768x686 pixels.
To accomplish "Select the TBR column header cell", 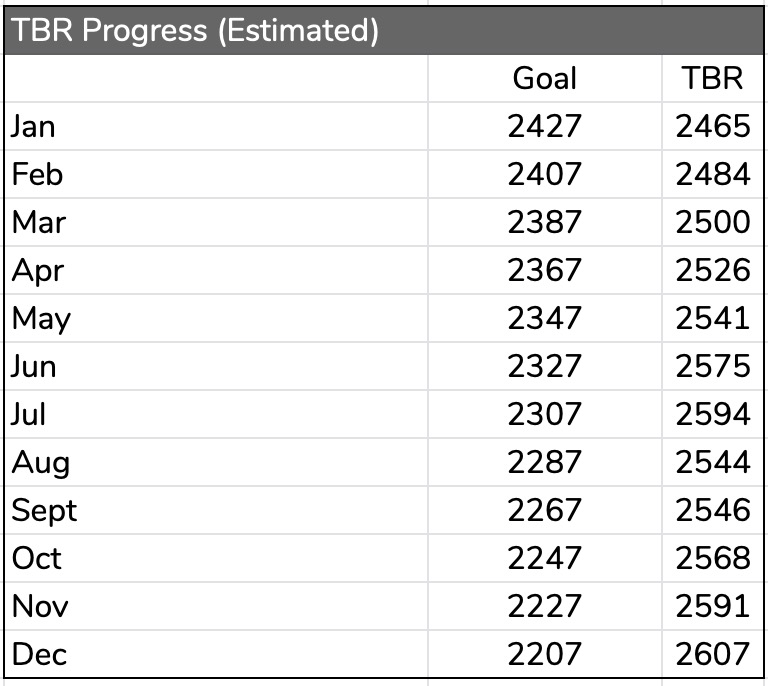I will 712,78.
